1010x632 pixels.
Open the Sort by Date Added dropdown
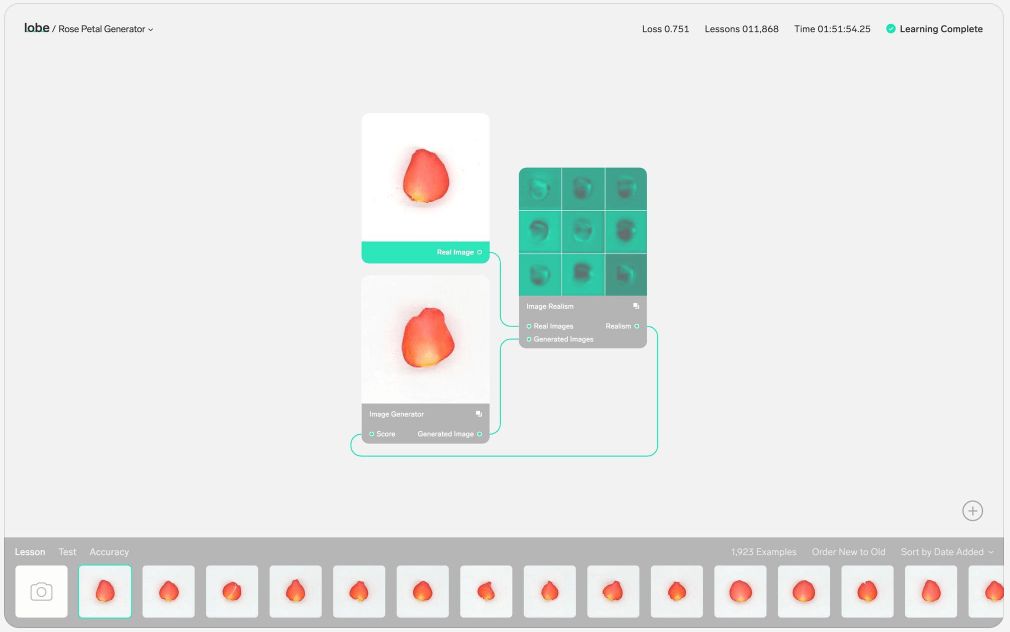(x=946, y=552)
